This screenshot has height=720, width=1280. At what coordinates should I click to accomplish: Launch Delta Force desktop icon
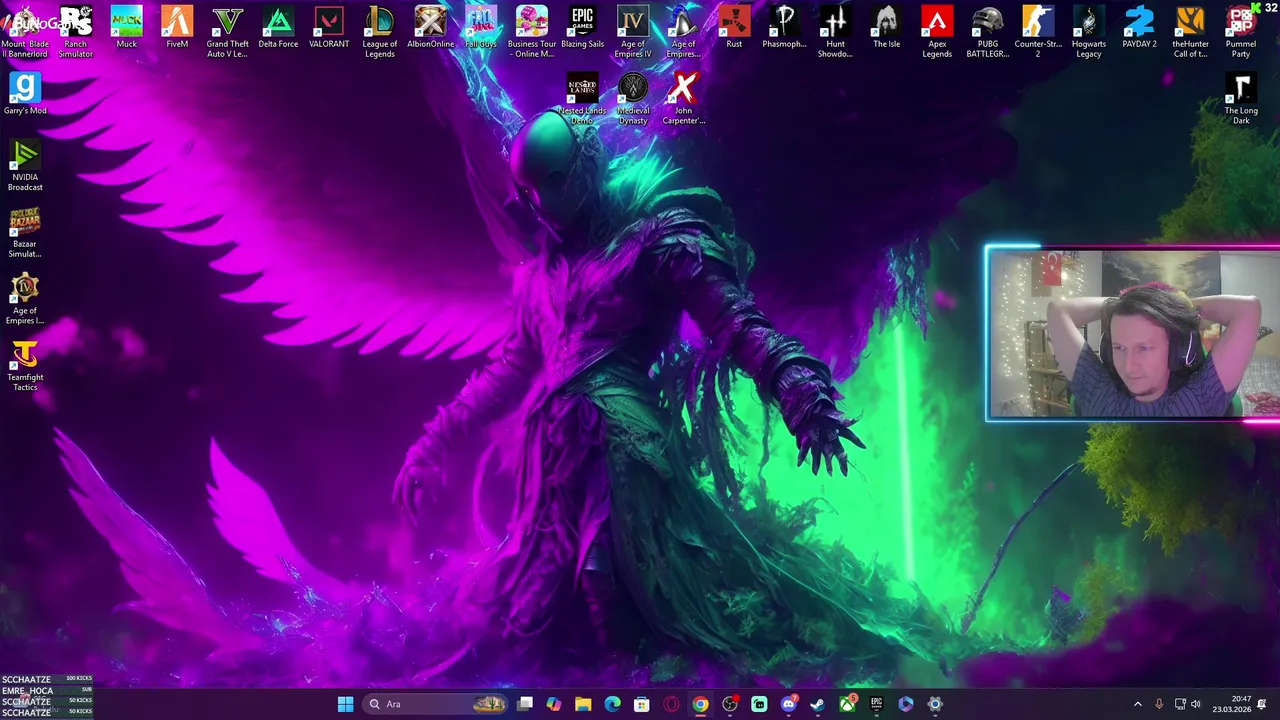278,28
